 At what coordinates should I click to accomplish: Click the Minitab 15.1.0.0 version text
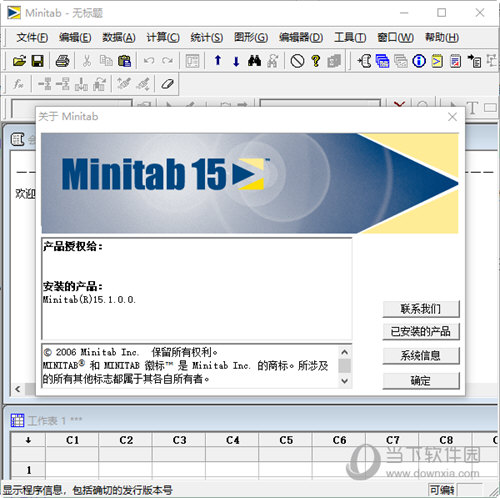tap(89, 300)
